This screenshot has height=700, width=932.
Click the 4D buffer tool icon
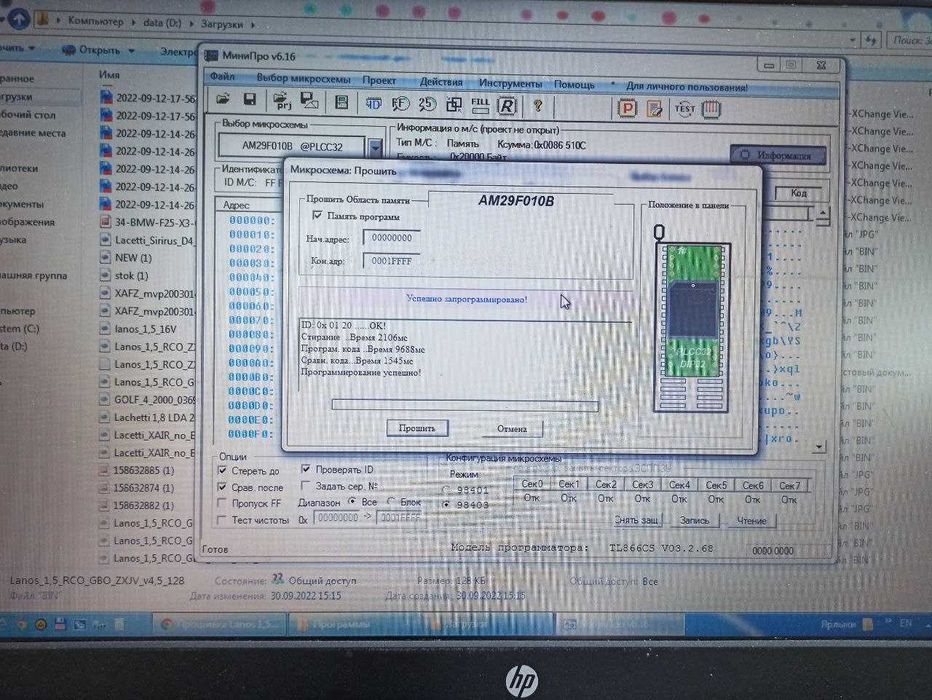pyautogui.click(x=373, y=103)
